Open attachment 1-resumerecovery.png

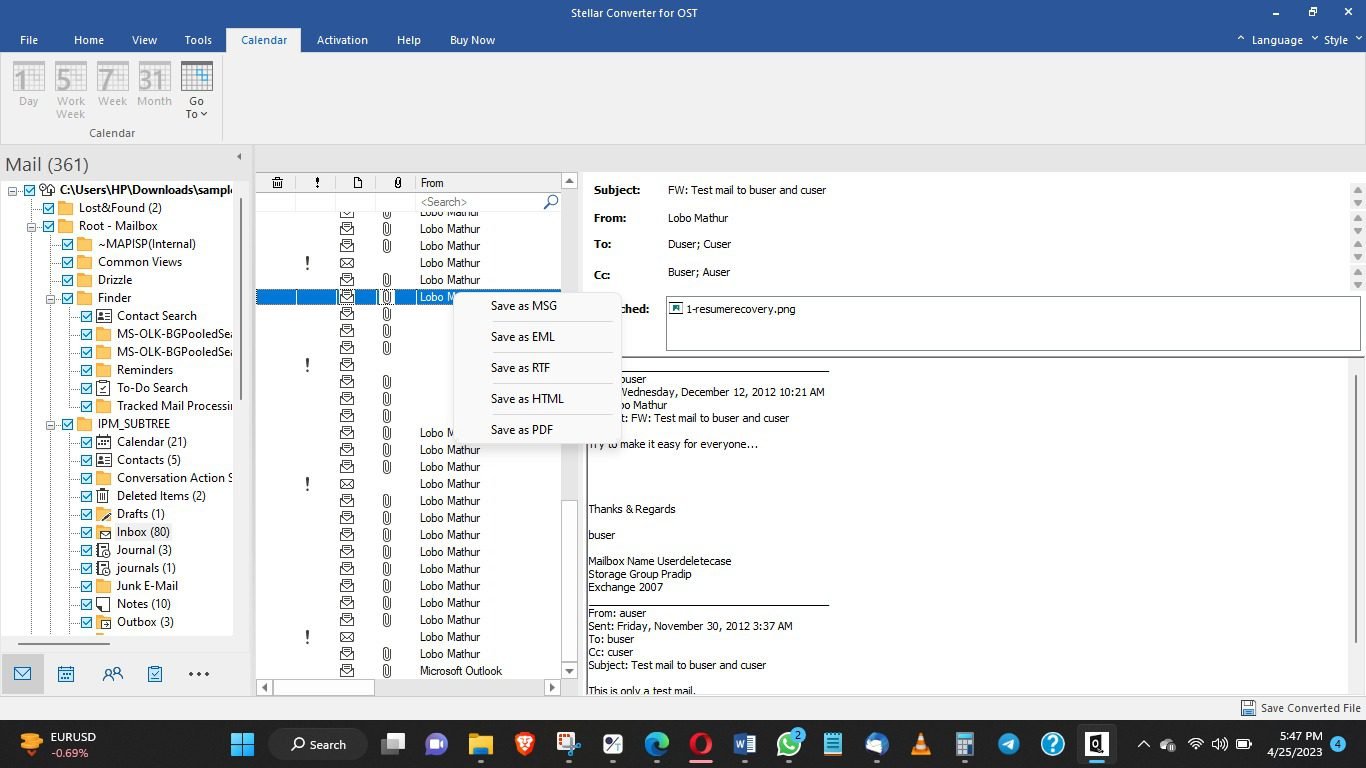tap(739, 309)
